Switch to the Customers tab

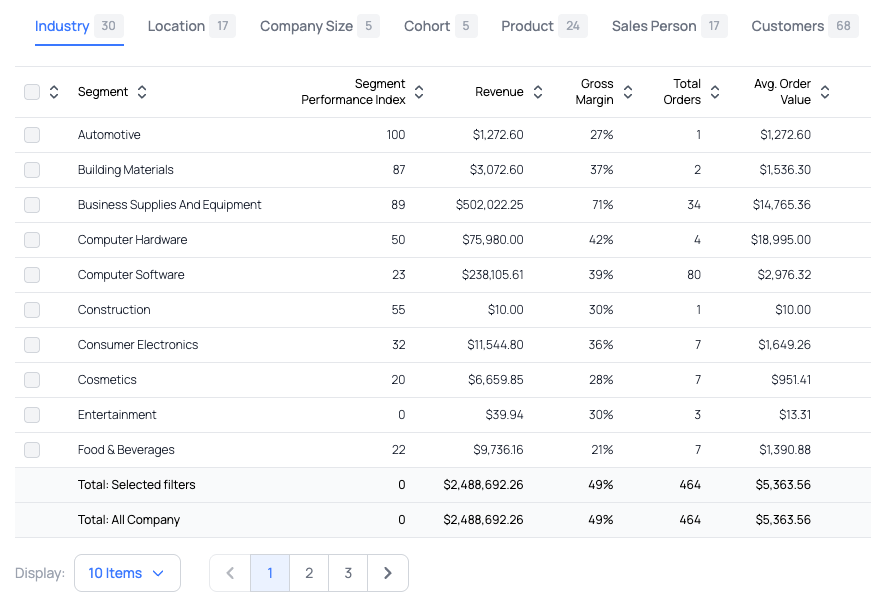[x=788, y=26]
